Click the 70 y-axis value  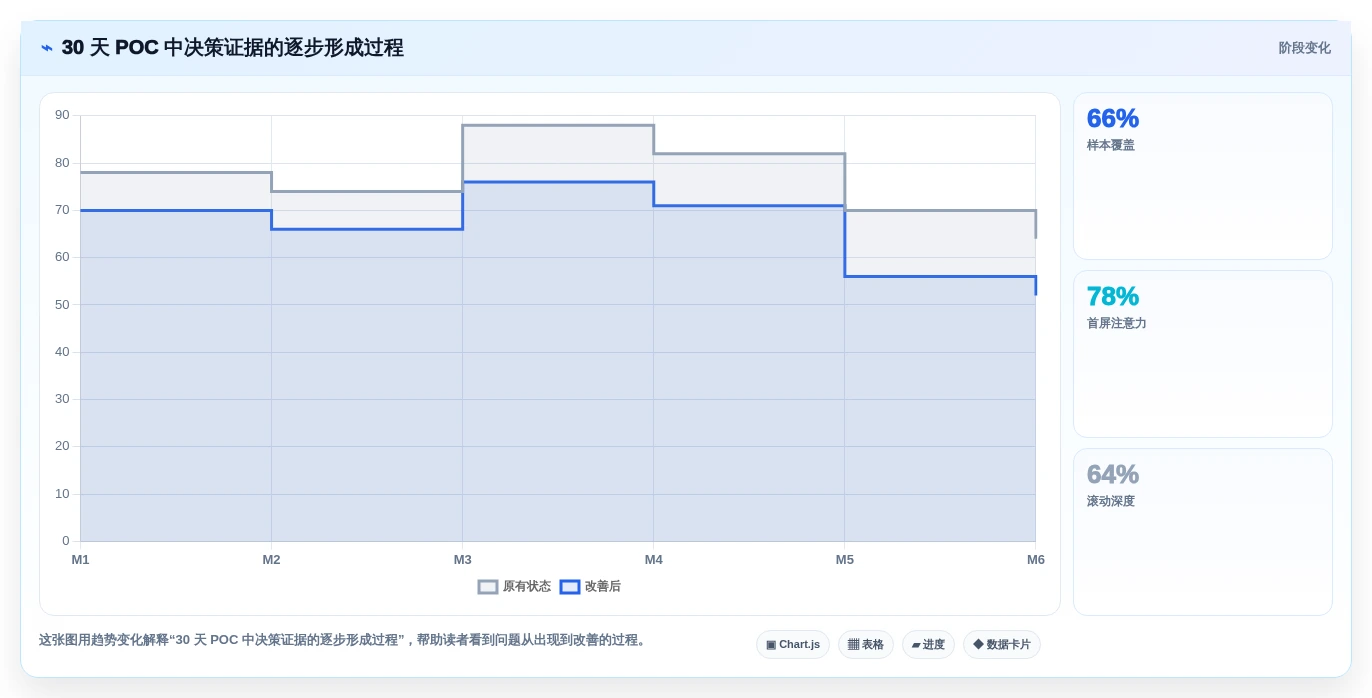tap(62, 210)
